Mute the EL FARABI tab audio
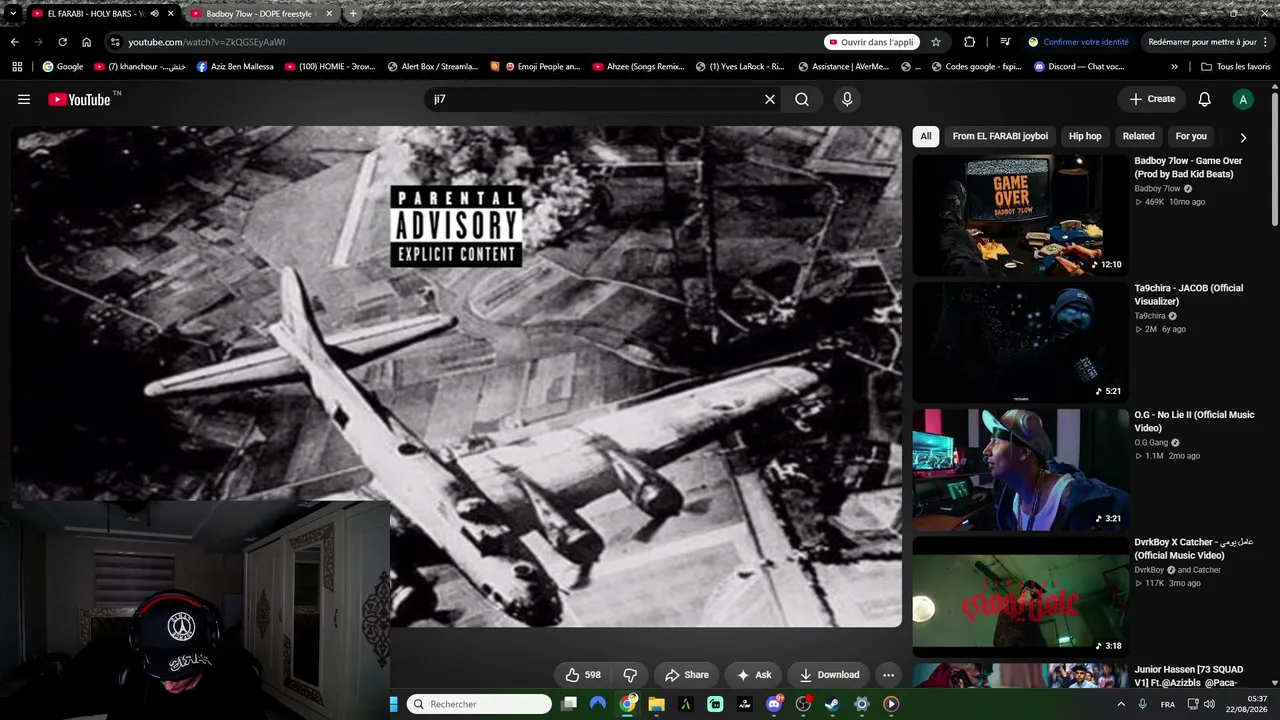1280x720 pixels. coord(155,14)
